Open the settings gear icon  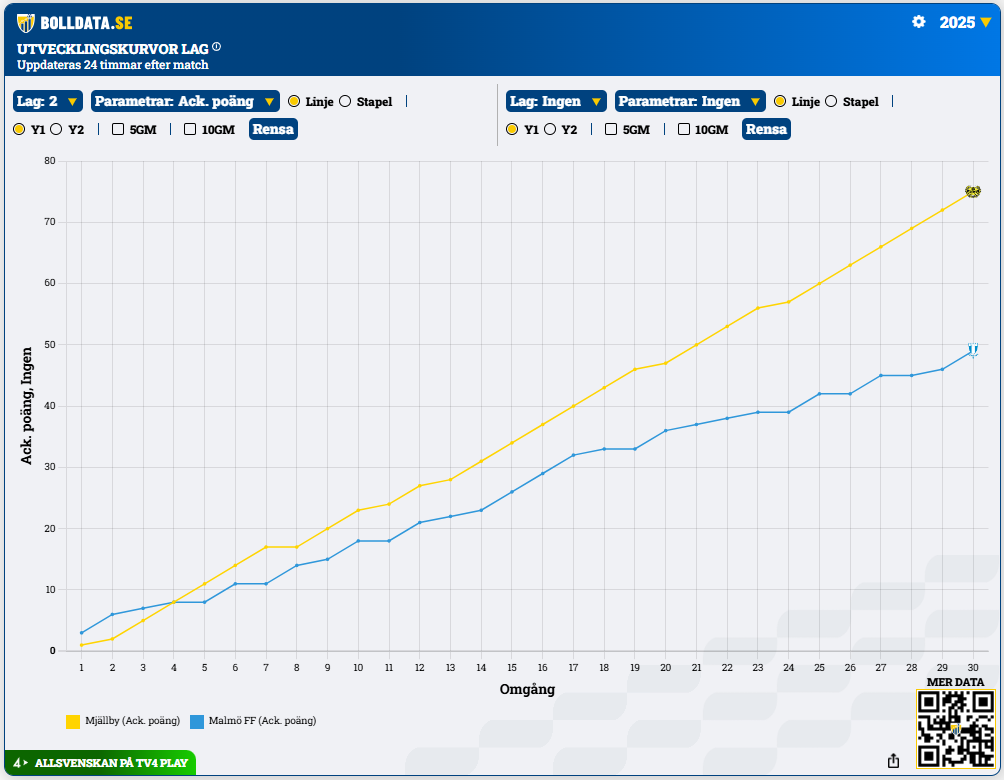tap(918, 22)
